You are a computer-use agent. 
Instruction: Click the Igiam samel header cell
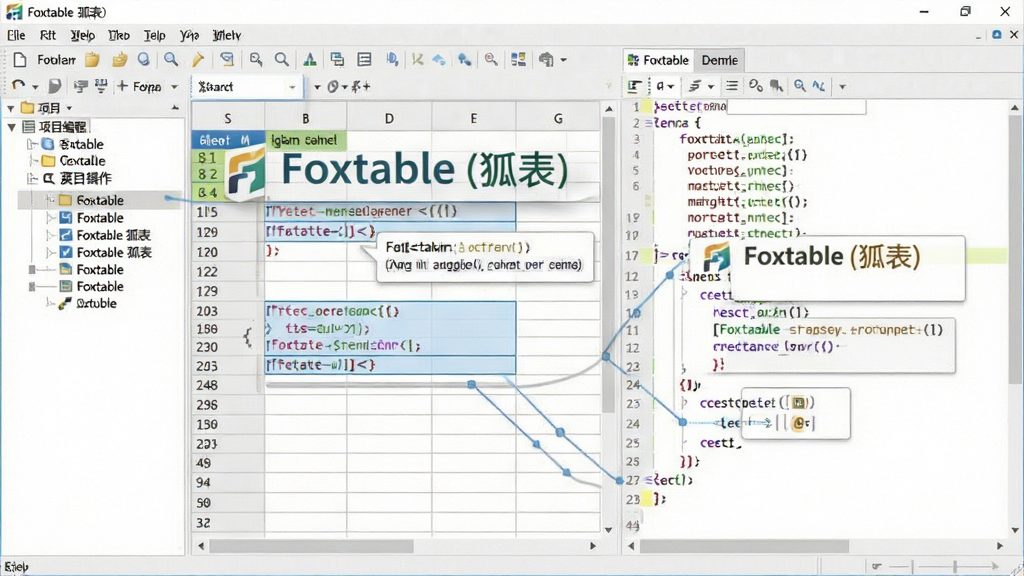pyautogui.click(x=305, y=140)
